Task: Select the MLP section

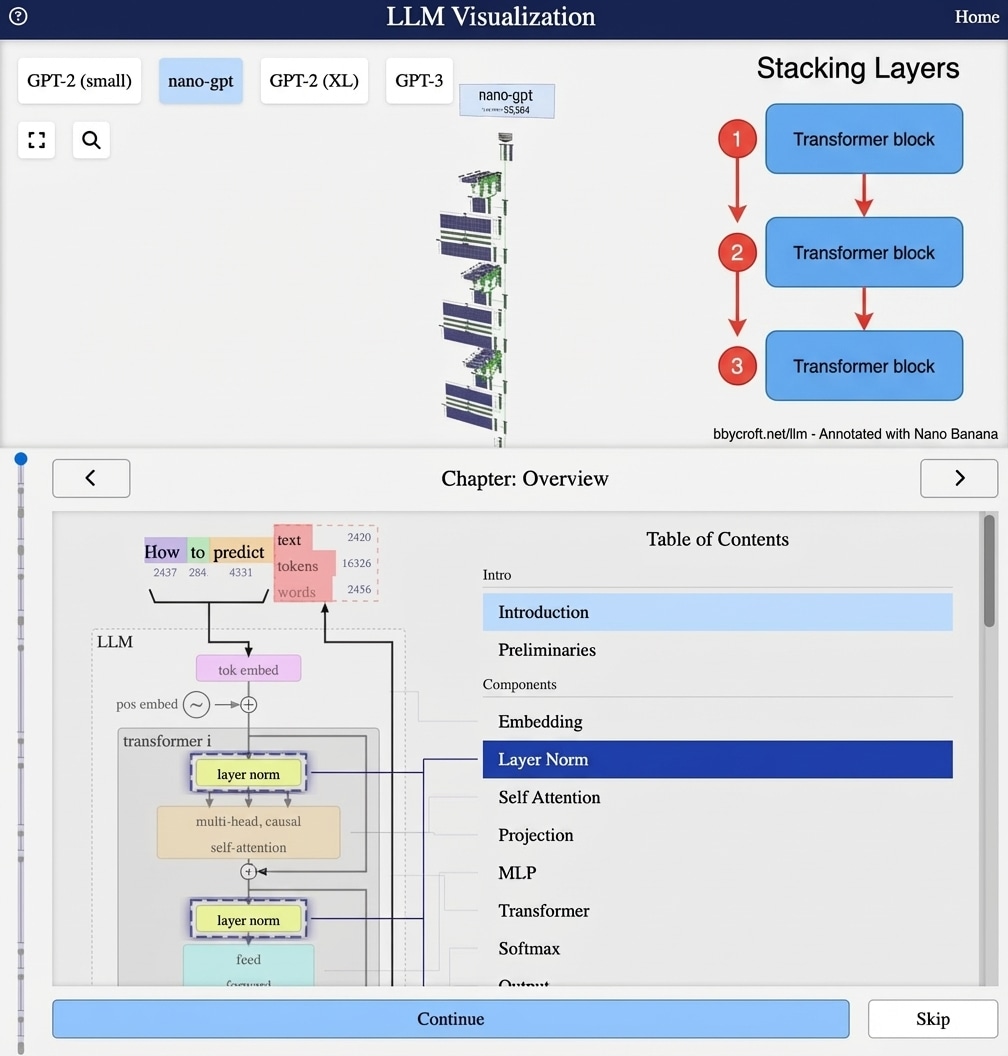Action: pos(517,873)
